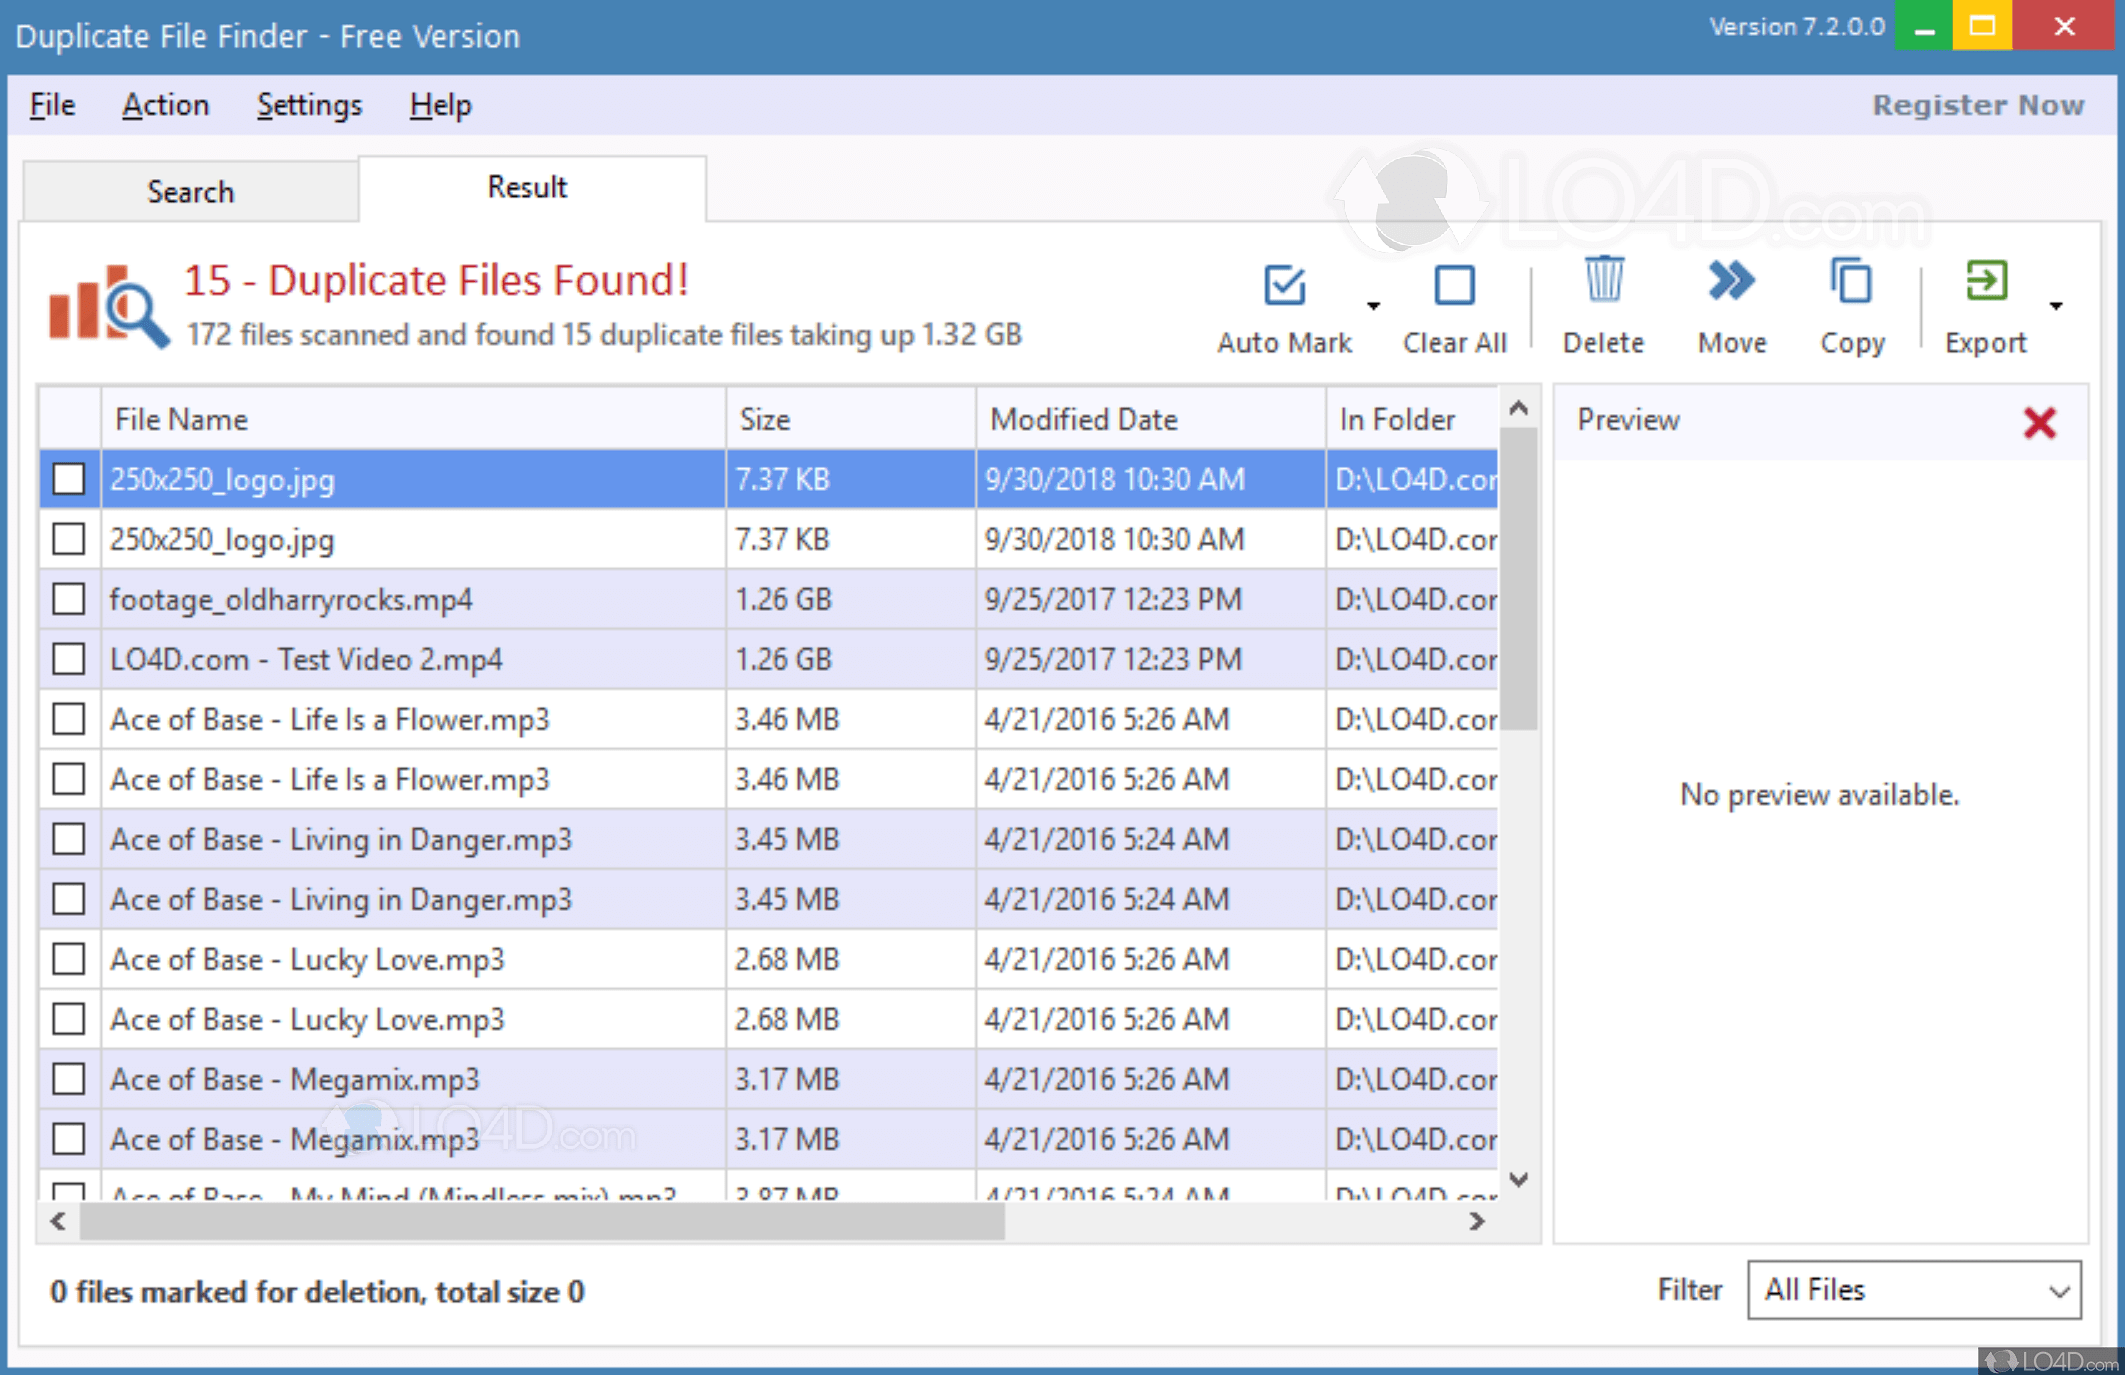This screenshot has width=2125, height=1375.
Task: Expand the Auto Mark dropdown arrow
Action: 1373,305
